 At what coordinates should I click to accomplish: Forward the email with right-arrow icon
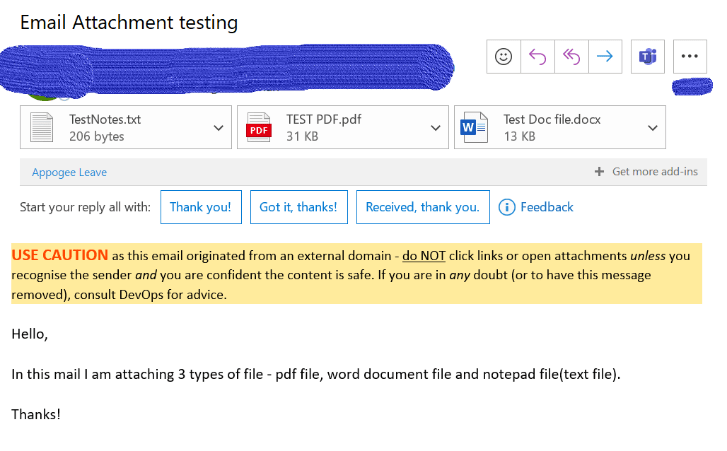point(604,57)
